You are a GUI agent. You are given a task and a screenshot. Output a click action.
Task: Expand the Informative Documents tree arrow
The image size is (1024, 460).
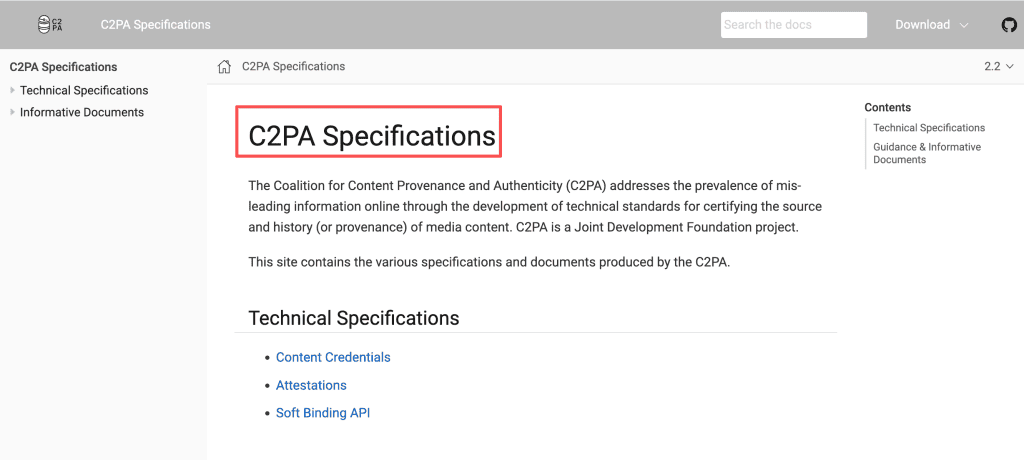(x=12, y=112)
